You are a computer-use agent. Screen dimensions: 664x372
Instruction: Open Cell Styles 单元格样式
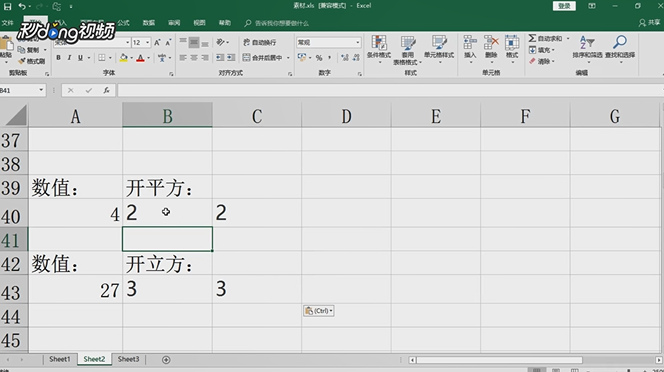coord(439,49)
